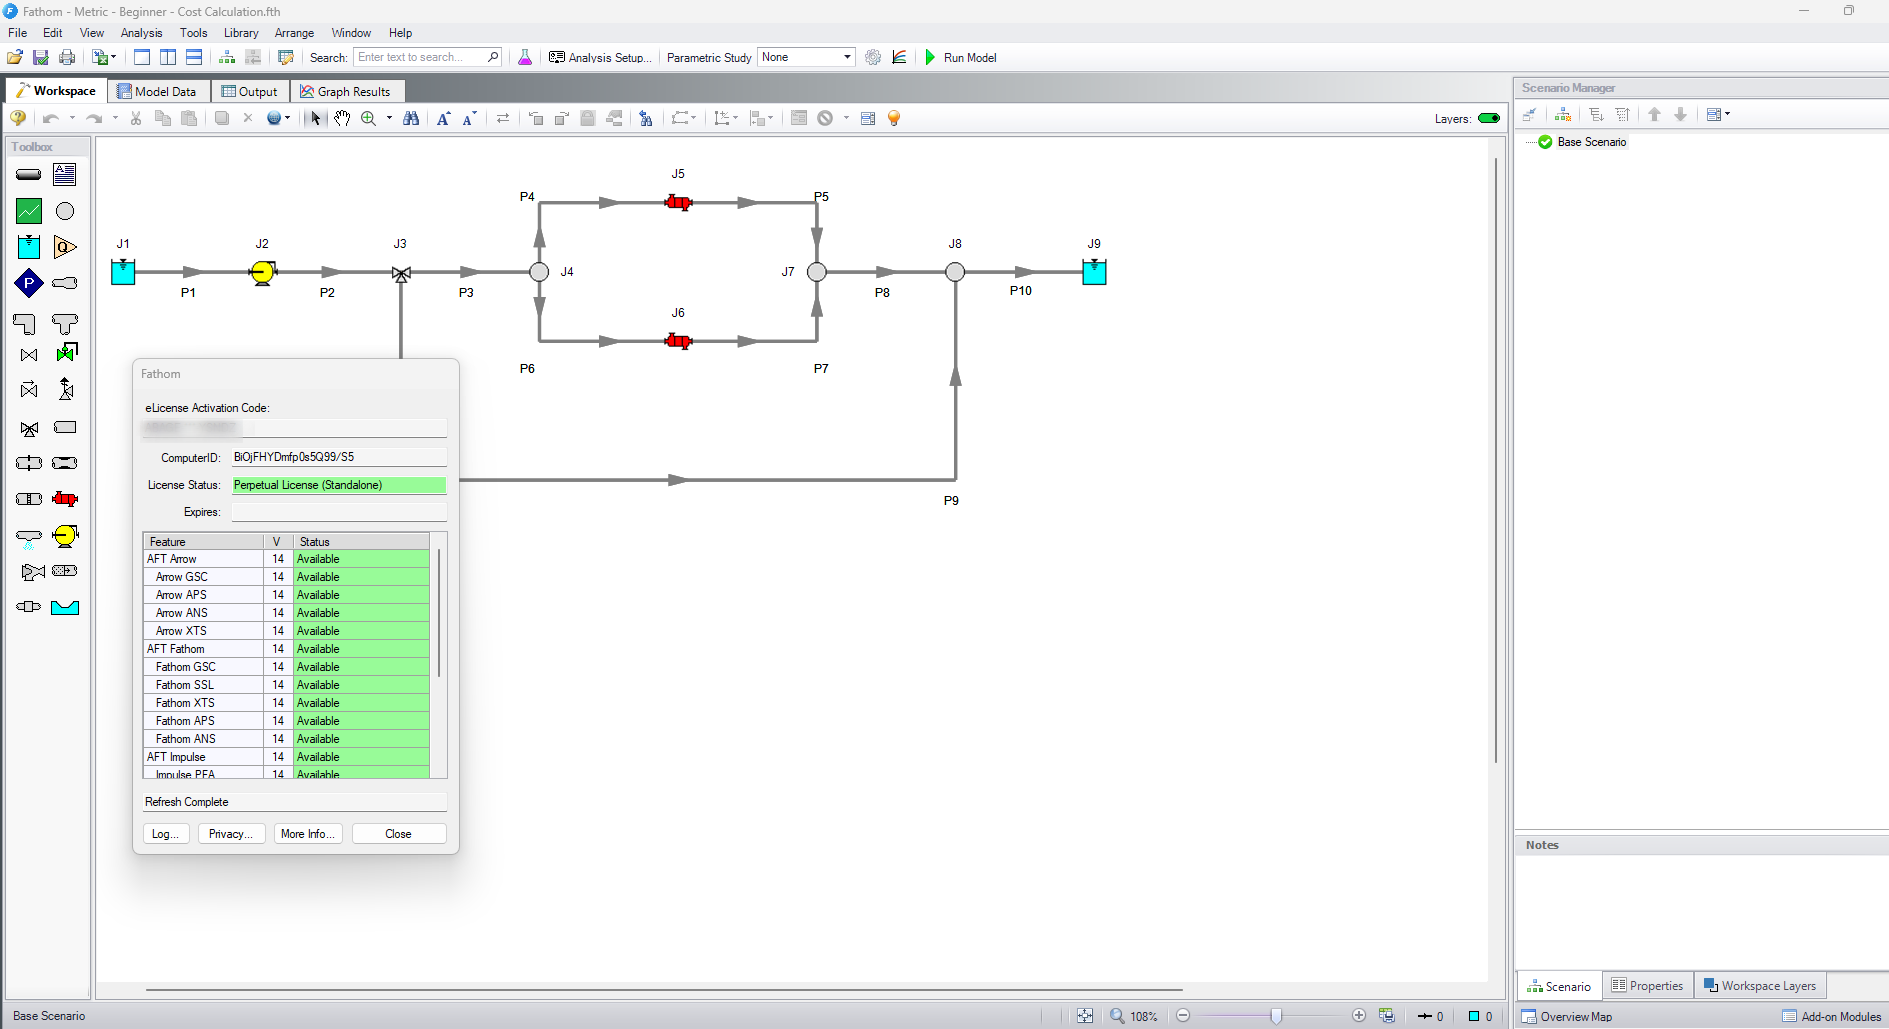
Task: Toggle the Layers switch
Action: [x=1488, y=118]
